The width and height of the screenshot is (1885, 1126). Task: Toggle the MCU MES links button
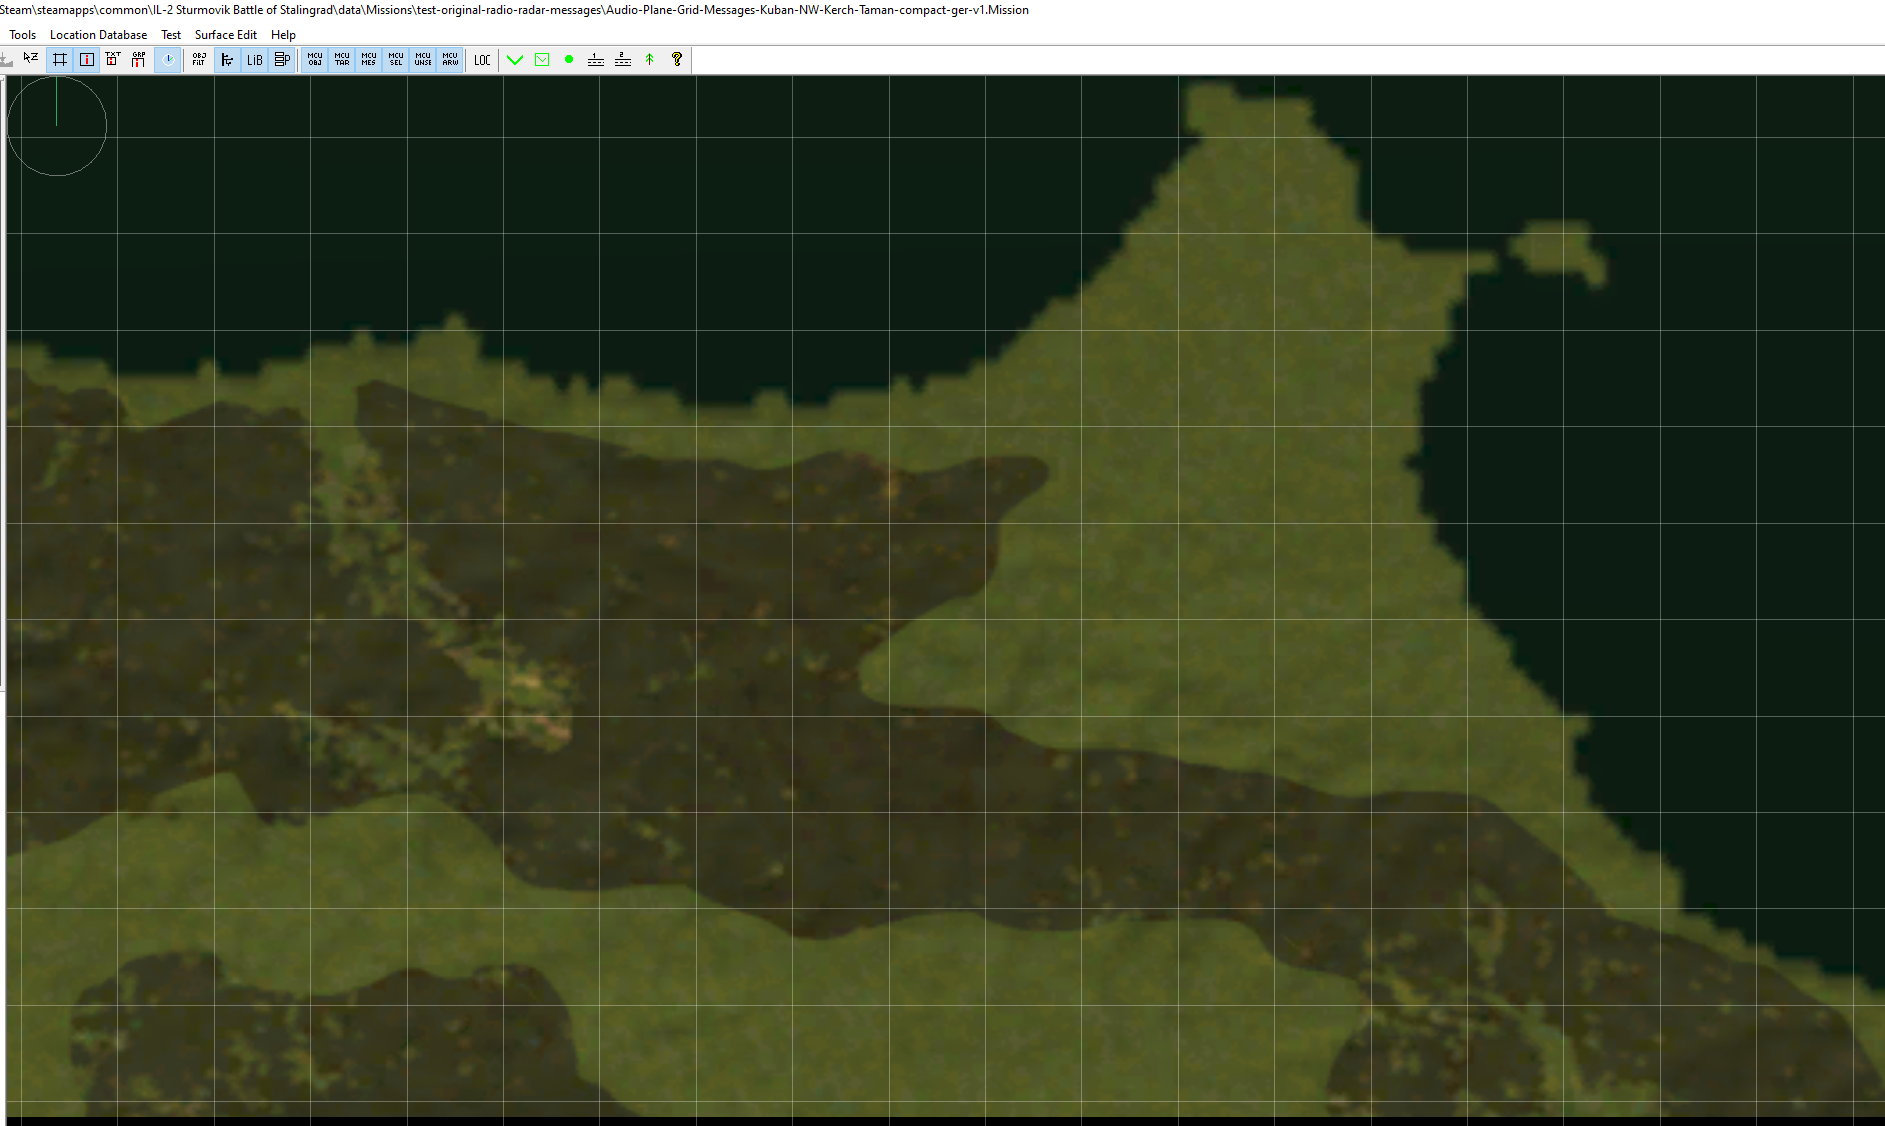tap(369, 60)
